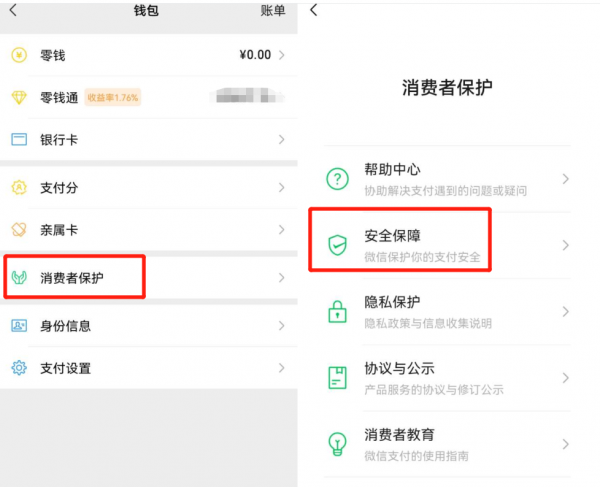Tap the 身份信息 ID icon
Screen dimensions: 600x487
(18, 326)
